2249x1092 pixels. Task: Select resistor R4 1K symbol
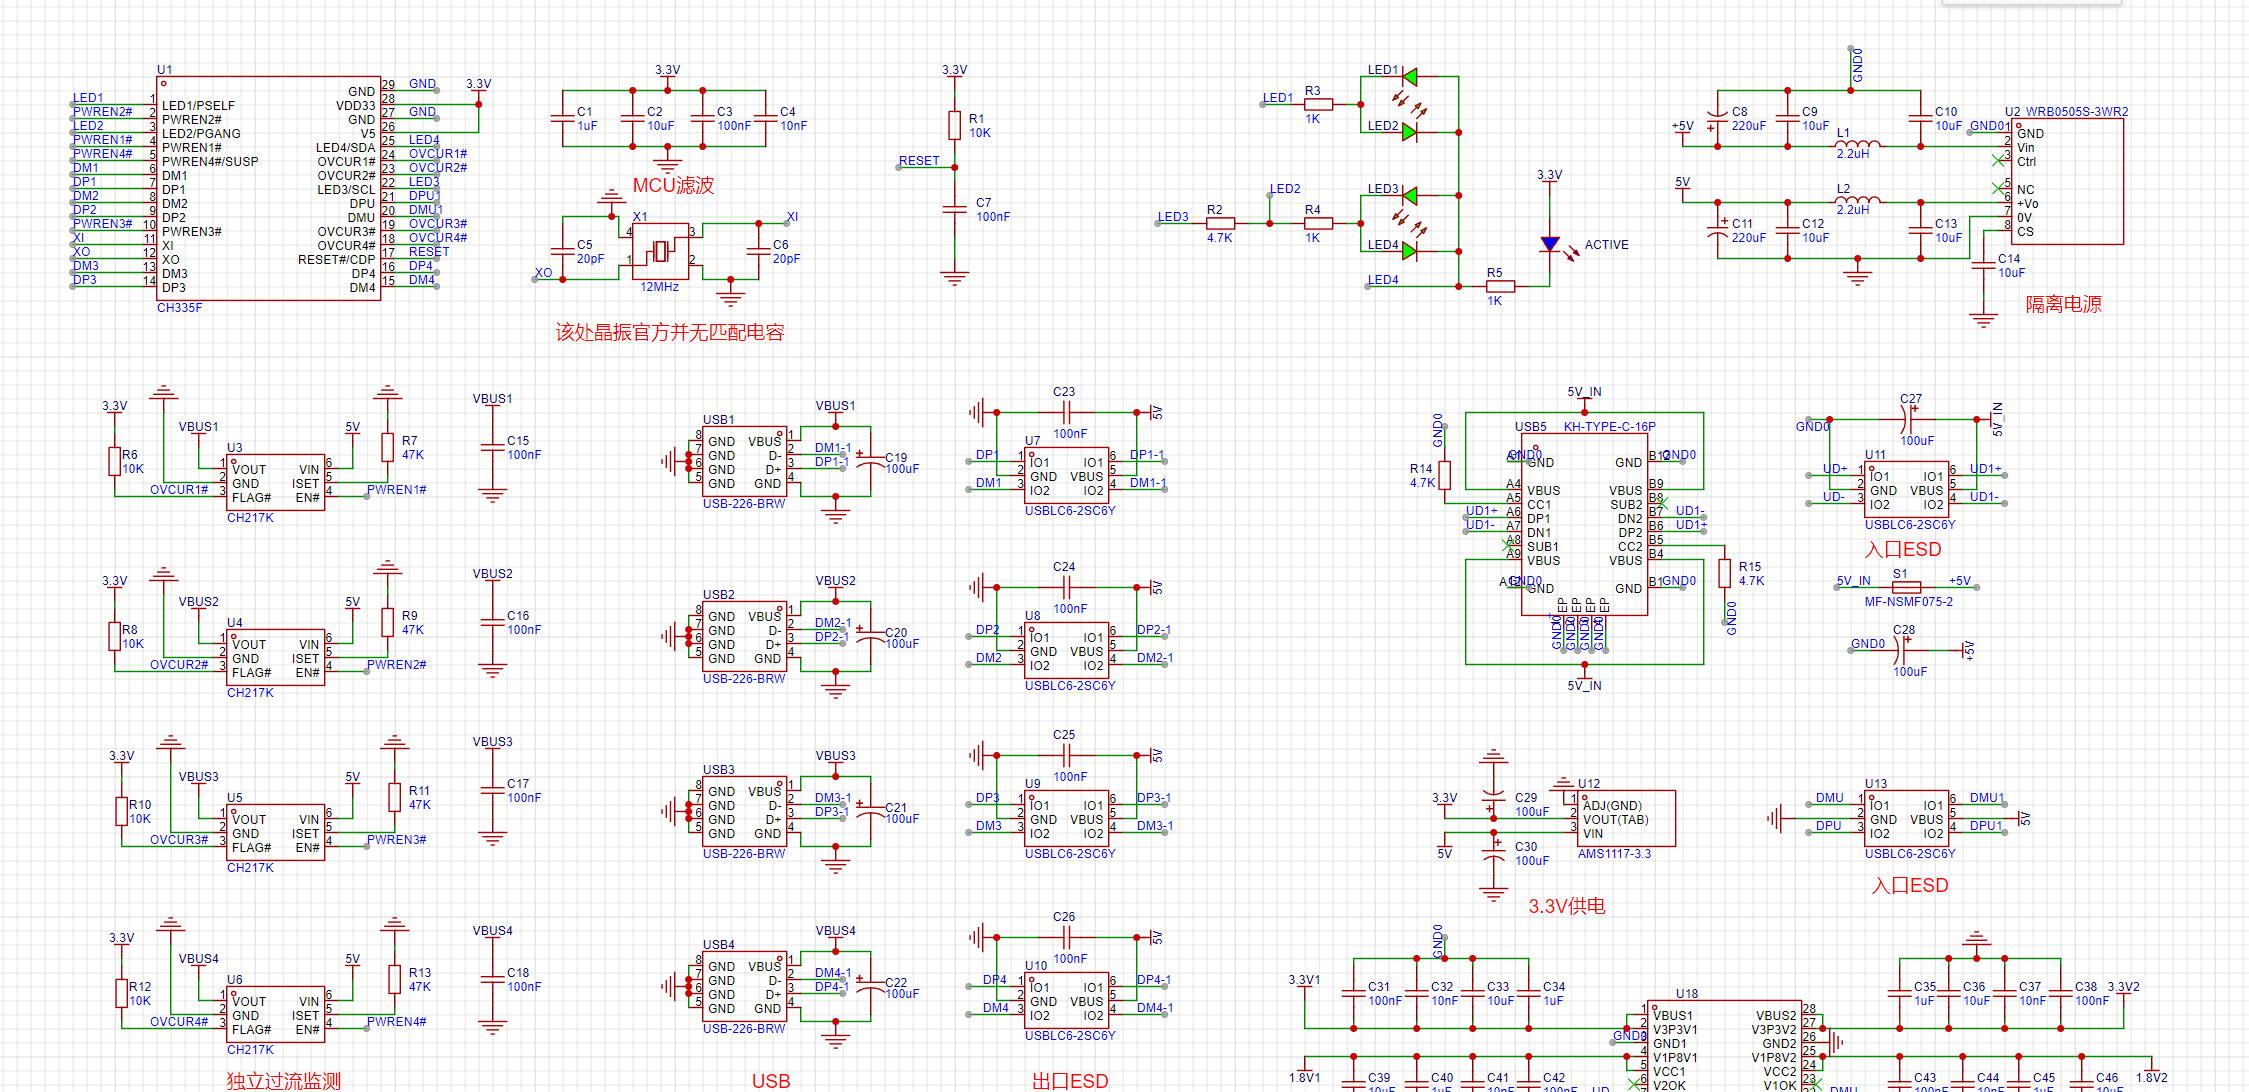point(1319,223)
